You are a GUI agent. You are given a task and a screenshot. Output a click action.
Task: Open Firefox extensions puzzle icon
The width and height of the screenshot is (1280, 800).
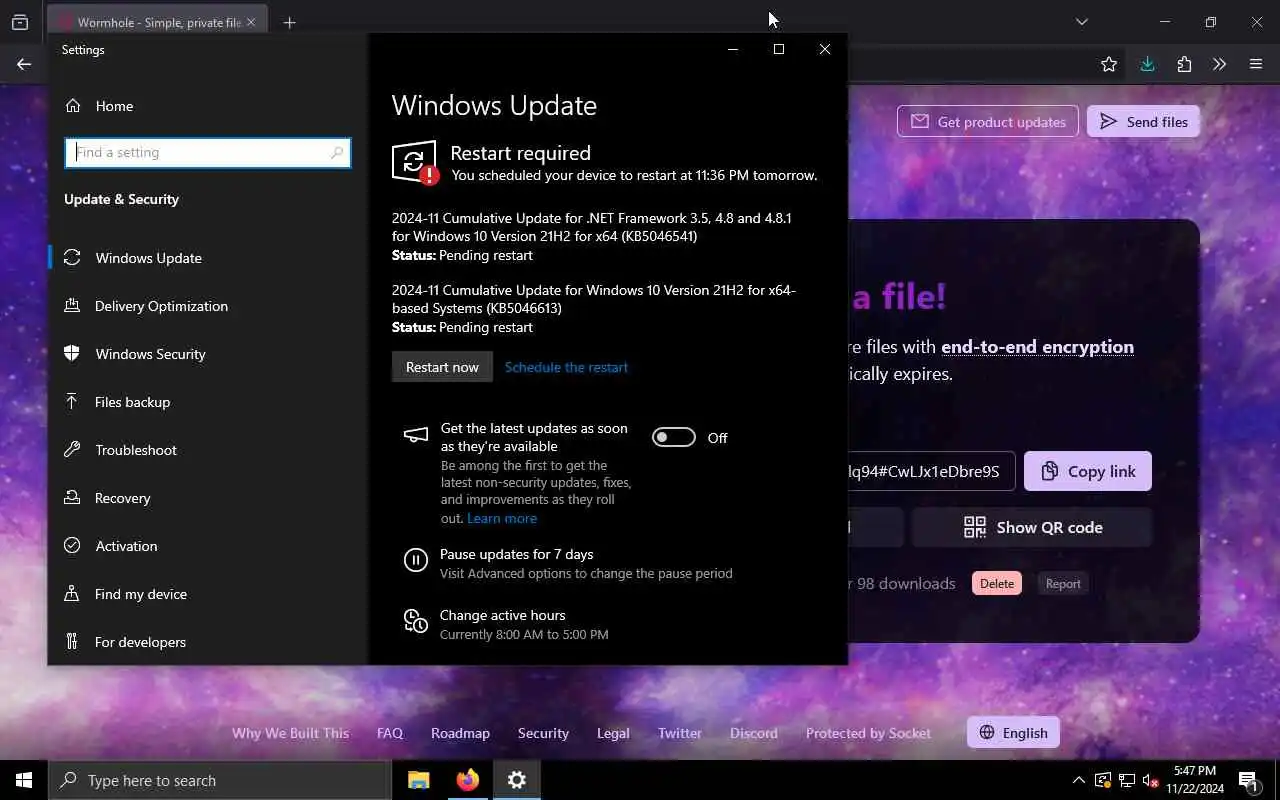[1184, 64]
